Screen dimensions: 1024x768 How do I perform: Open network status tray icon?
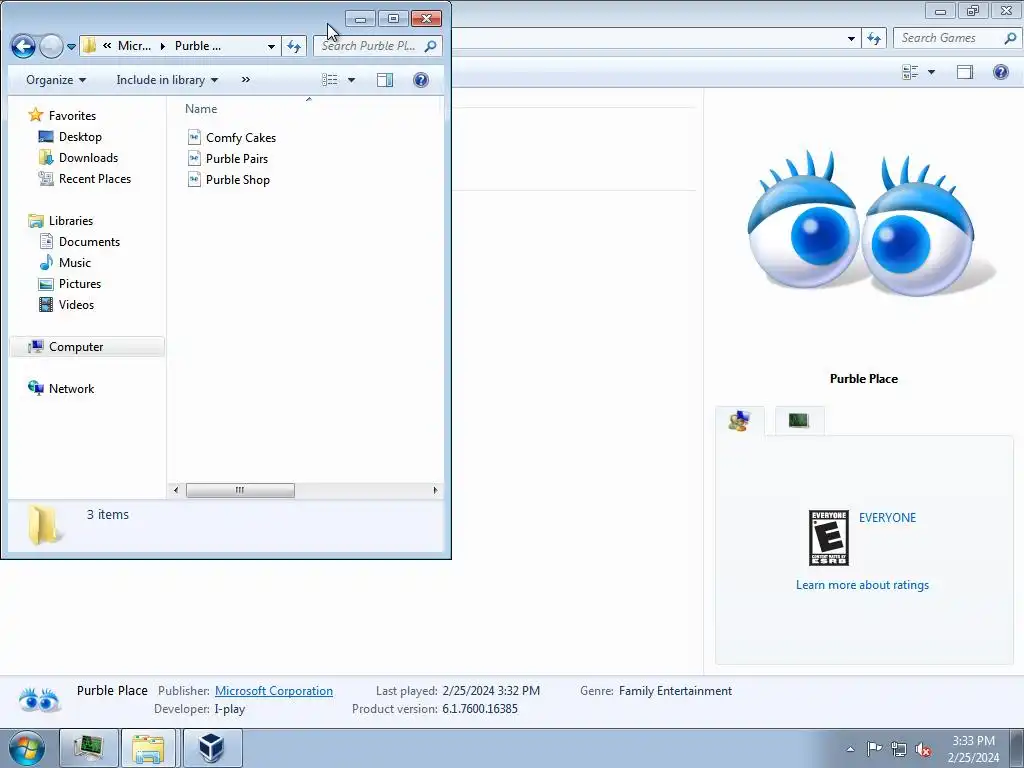(x=899, y=749)
